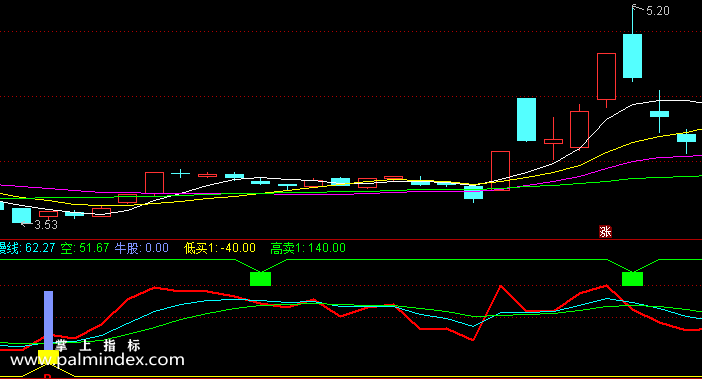
Task: Select the first green sell signal block
Action: (x=260, y=279)
